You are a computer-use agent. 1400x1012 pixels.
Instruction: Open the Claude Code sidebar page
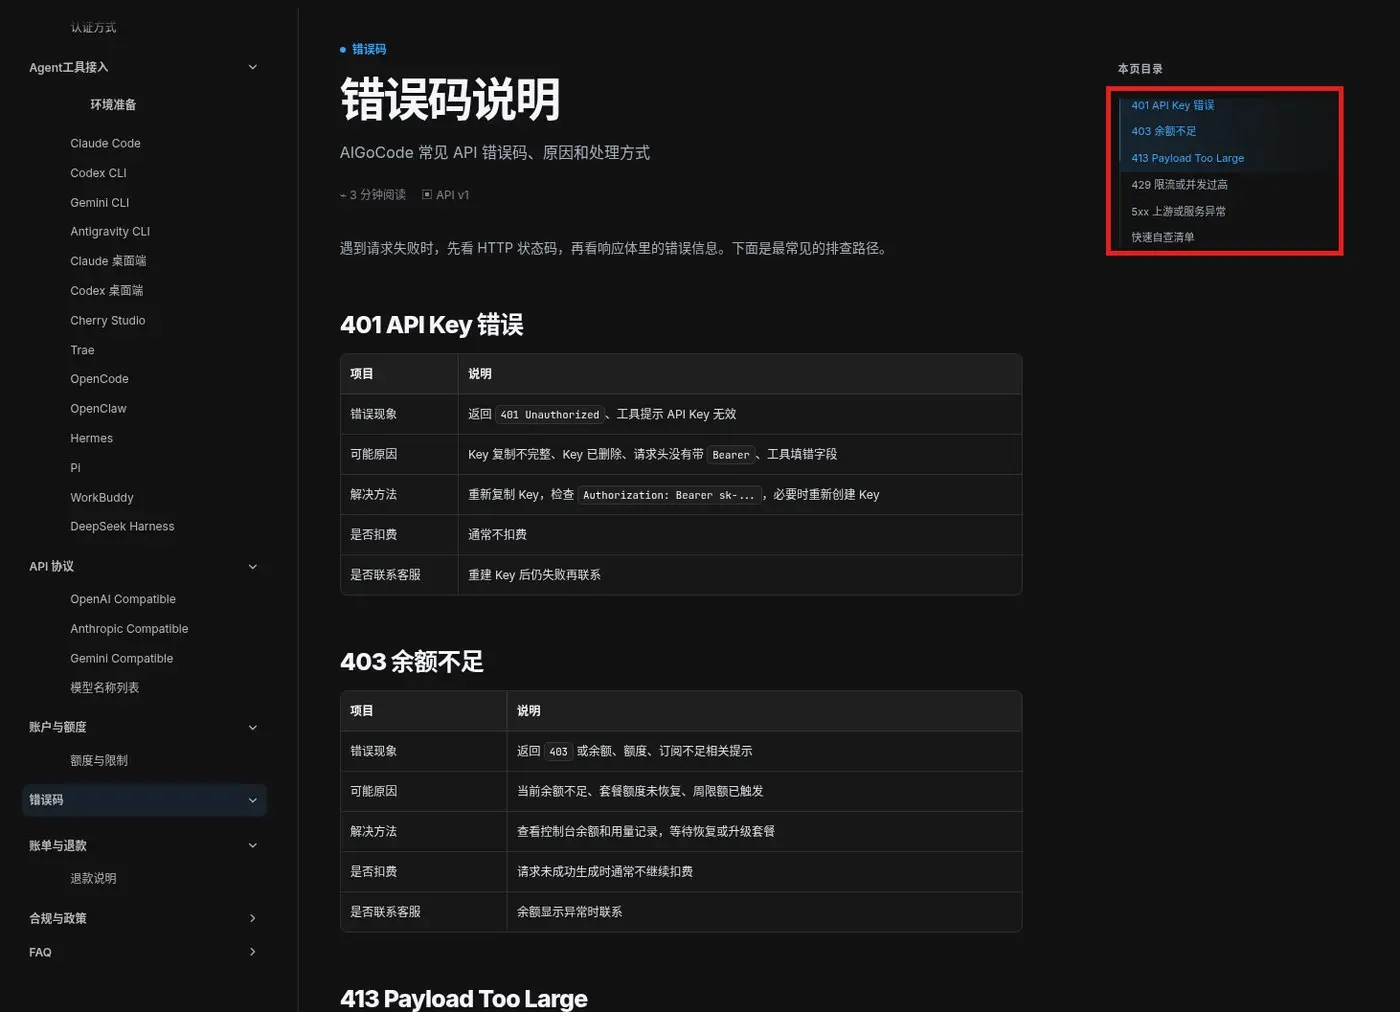(105, 144)
